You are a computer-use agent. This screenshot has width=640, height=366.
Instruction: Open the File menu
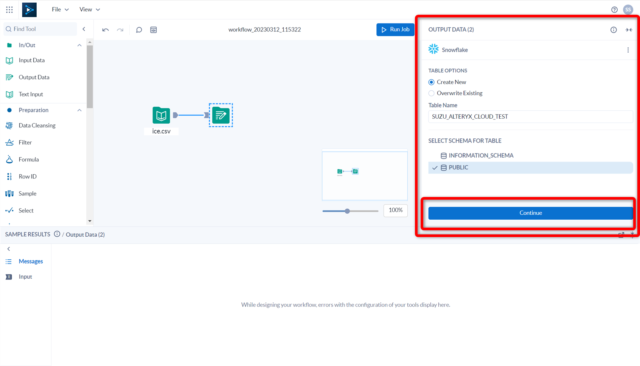(x=60, y=9)
